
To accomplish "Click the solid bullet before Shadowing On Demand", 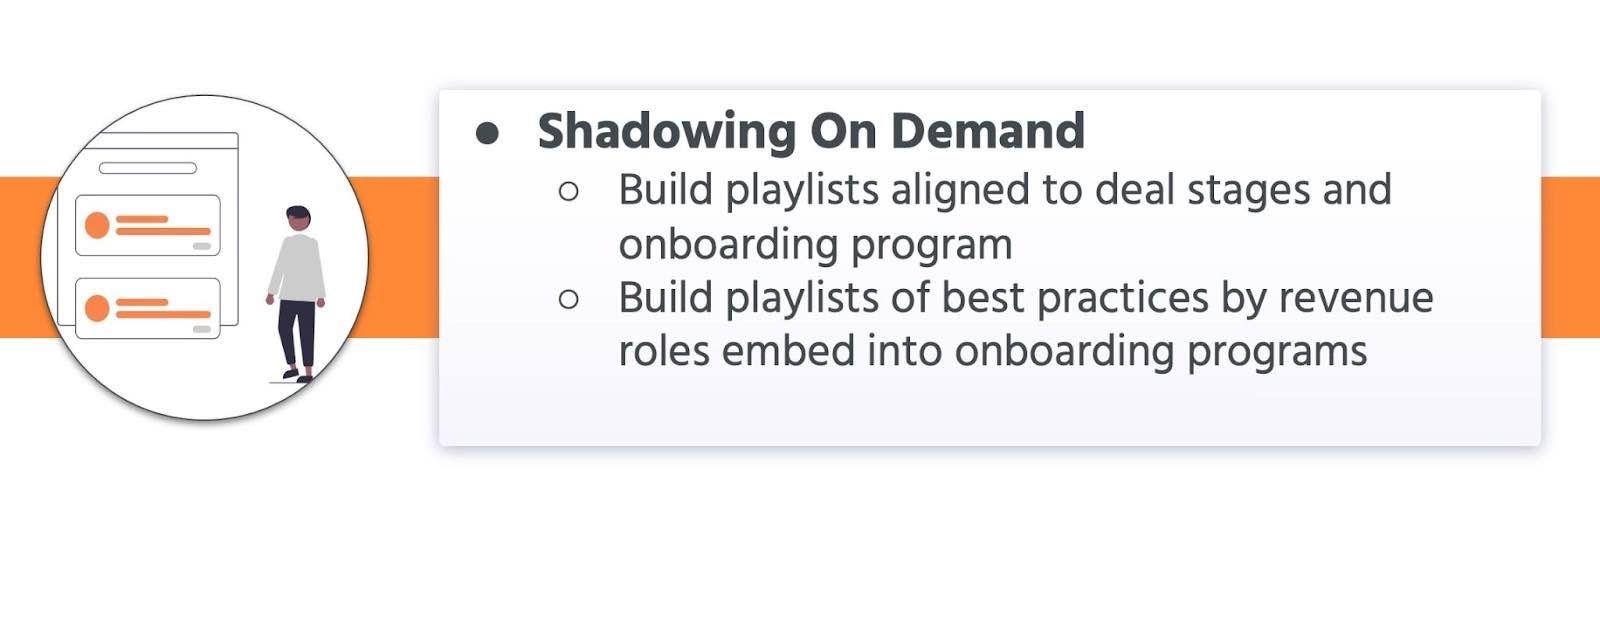I will 488,133.
